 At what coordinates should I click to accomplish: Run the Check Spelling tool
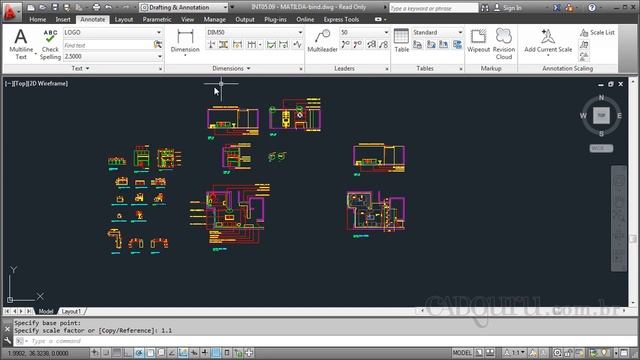point(50,44)
